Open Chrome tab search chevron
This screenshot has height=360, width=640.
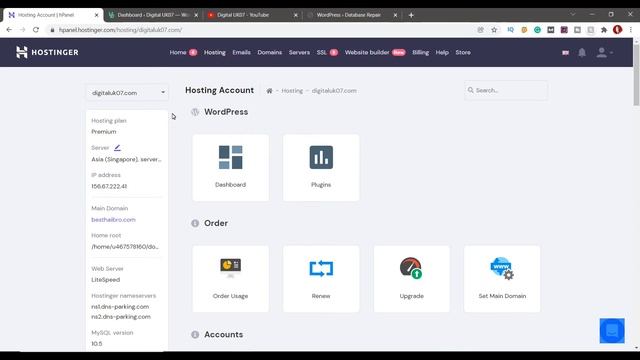[573, 14]
